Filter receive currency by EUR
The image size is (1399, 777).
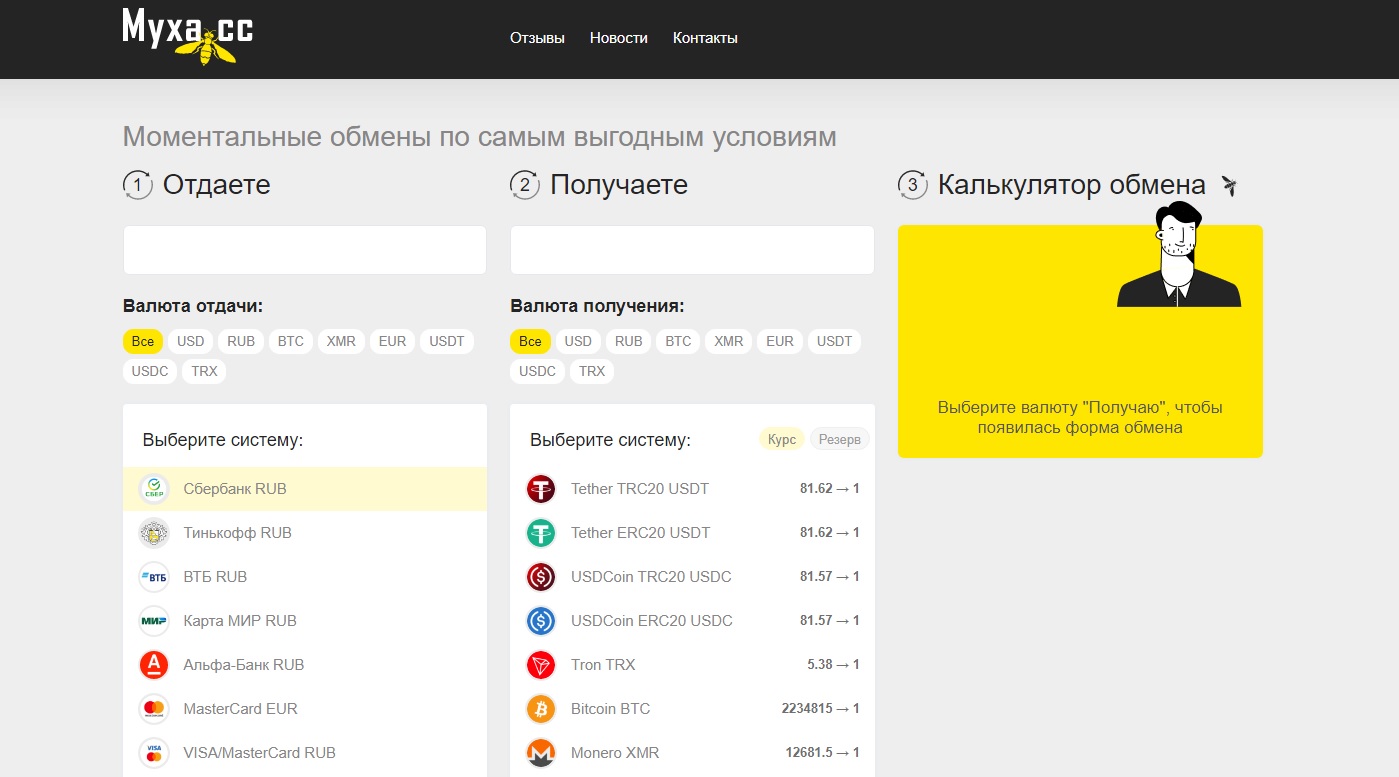[x=780, y=341]
